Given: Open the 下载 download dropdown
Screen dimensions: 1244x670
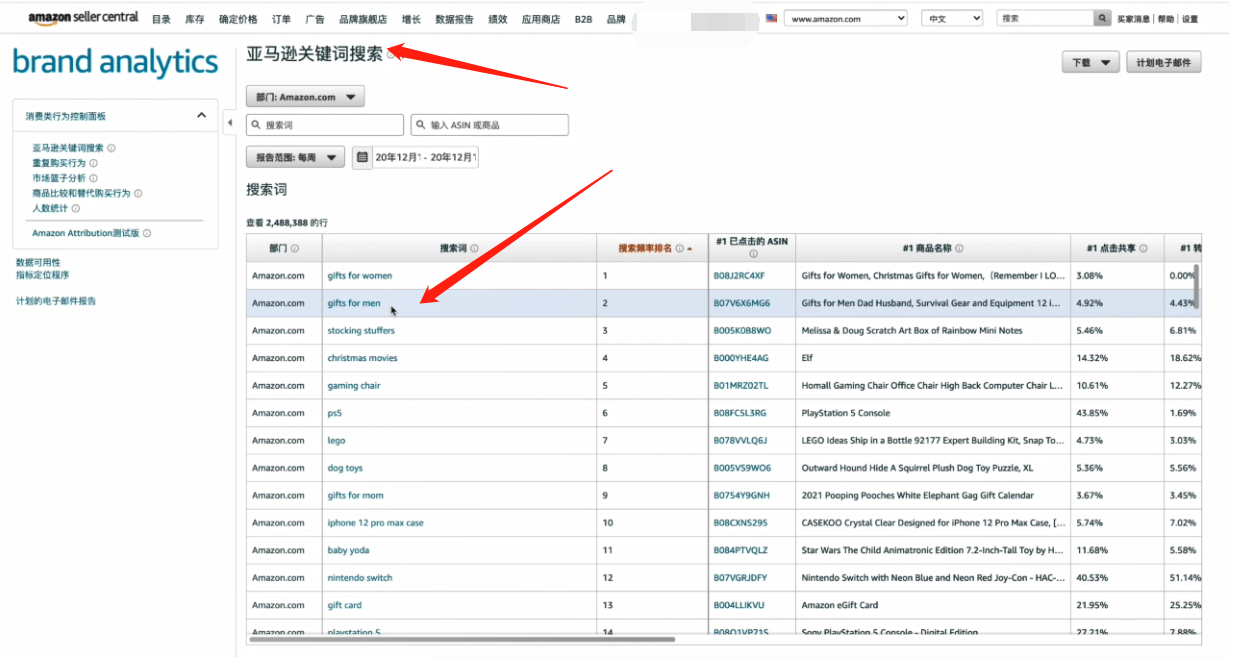Looking at the screenshot, I should (x=1090, y=62).
